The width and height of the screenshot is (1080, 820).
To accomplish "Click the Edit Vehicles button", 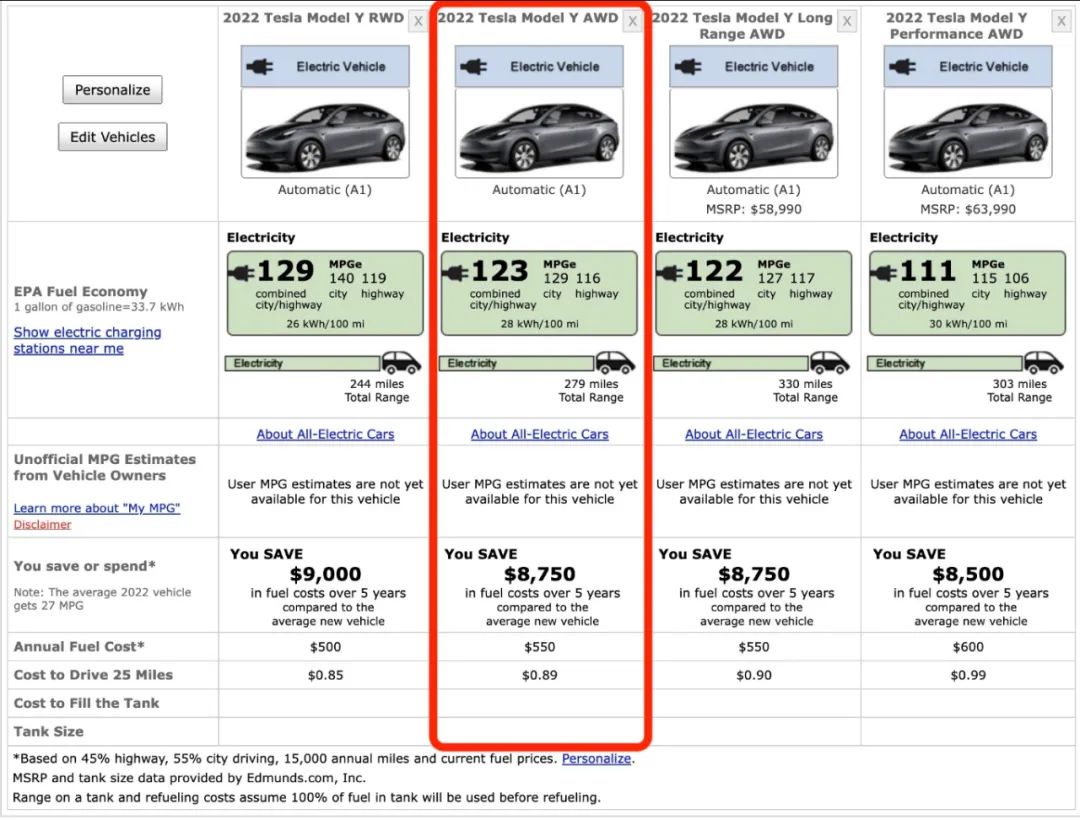I will (x=112, y=137).
